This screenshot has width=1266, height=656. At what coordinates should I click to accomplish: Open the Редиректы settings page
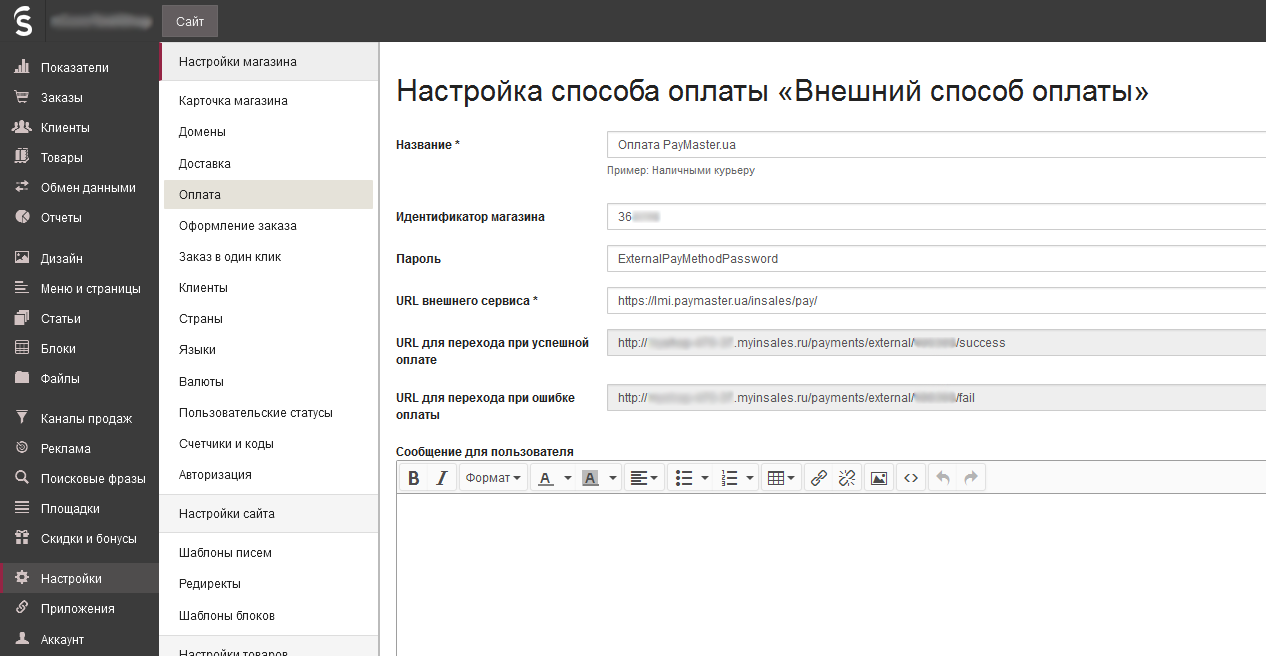(x=210, y=584)
